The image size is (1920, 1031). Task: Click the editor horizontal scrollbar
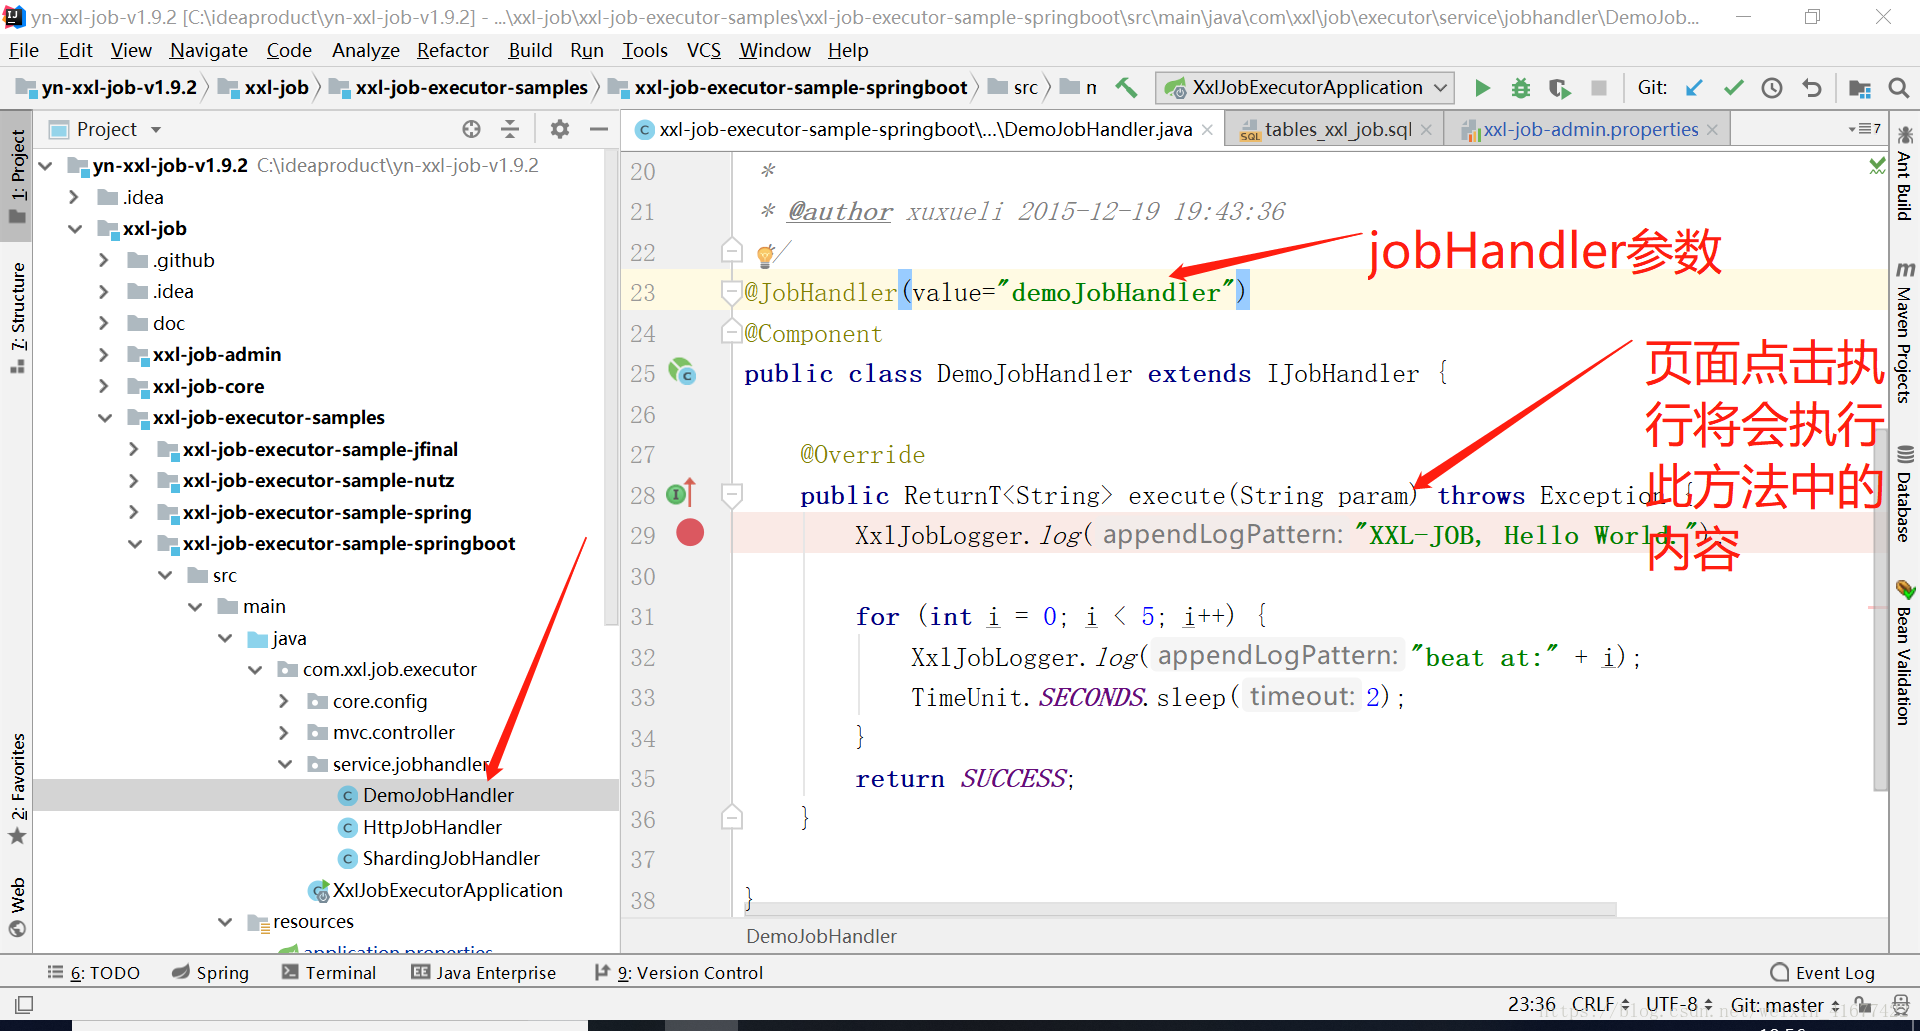point(1180,909)
